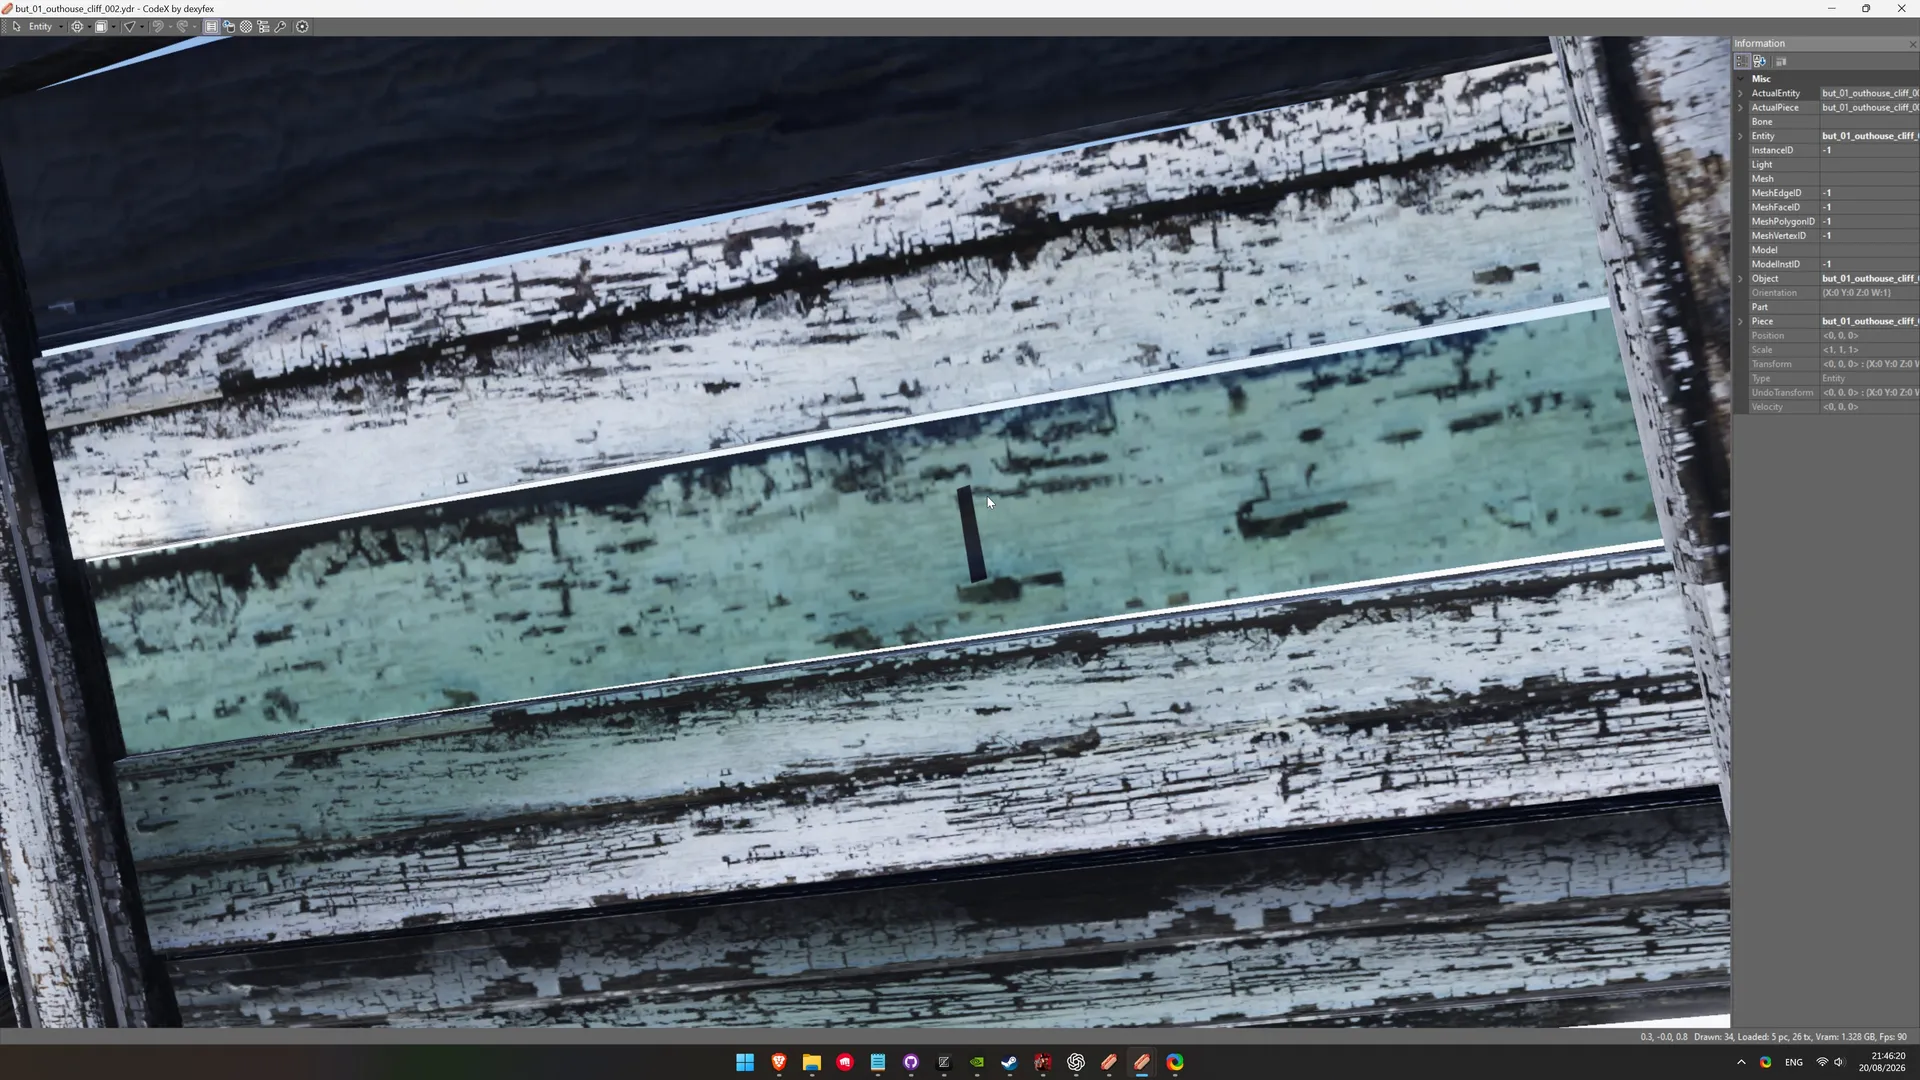This screenshot has height=1080, width=1920.
Task: Click the stacked-cube object view icon
Action: (x=101, y=27)
